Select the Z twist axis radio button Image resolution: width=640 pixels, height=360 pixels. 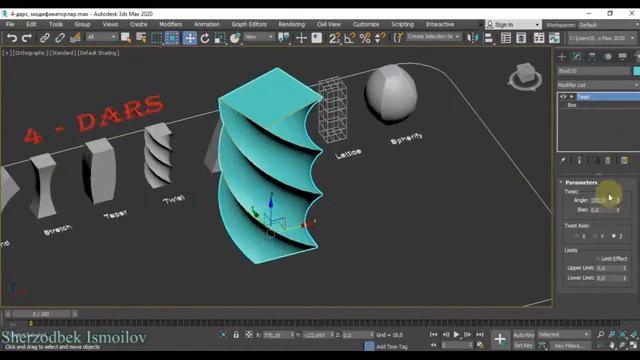[x=614, y=236]
